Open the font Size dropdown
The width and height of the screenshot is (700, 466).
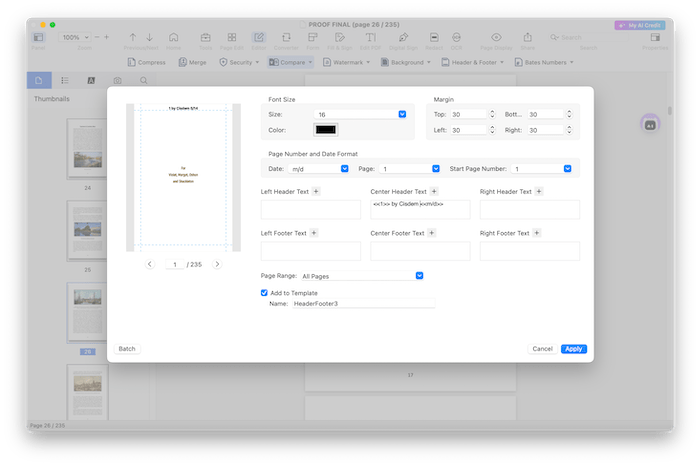pos(402,115)
